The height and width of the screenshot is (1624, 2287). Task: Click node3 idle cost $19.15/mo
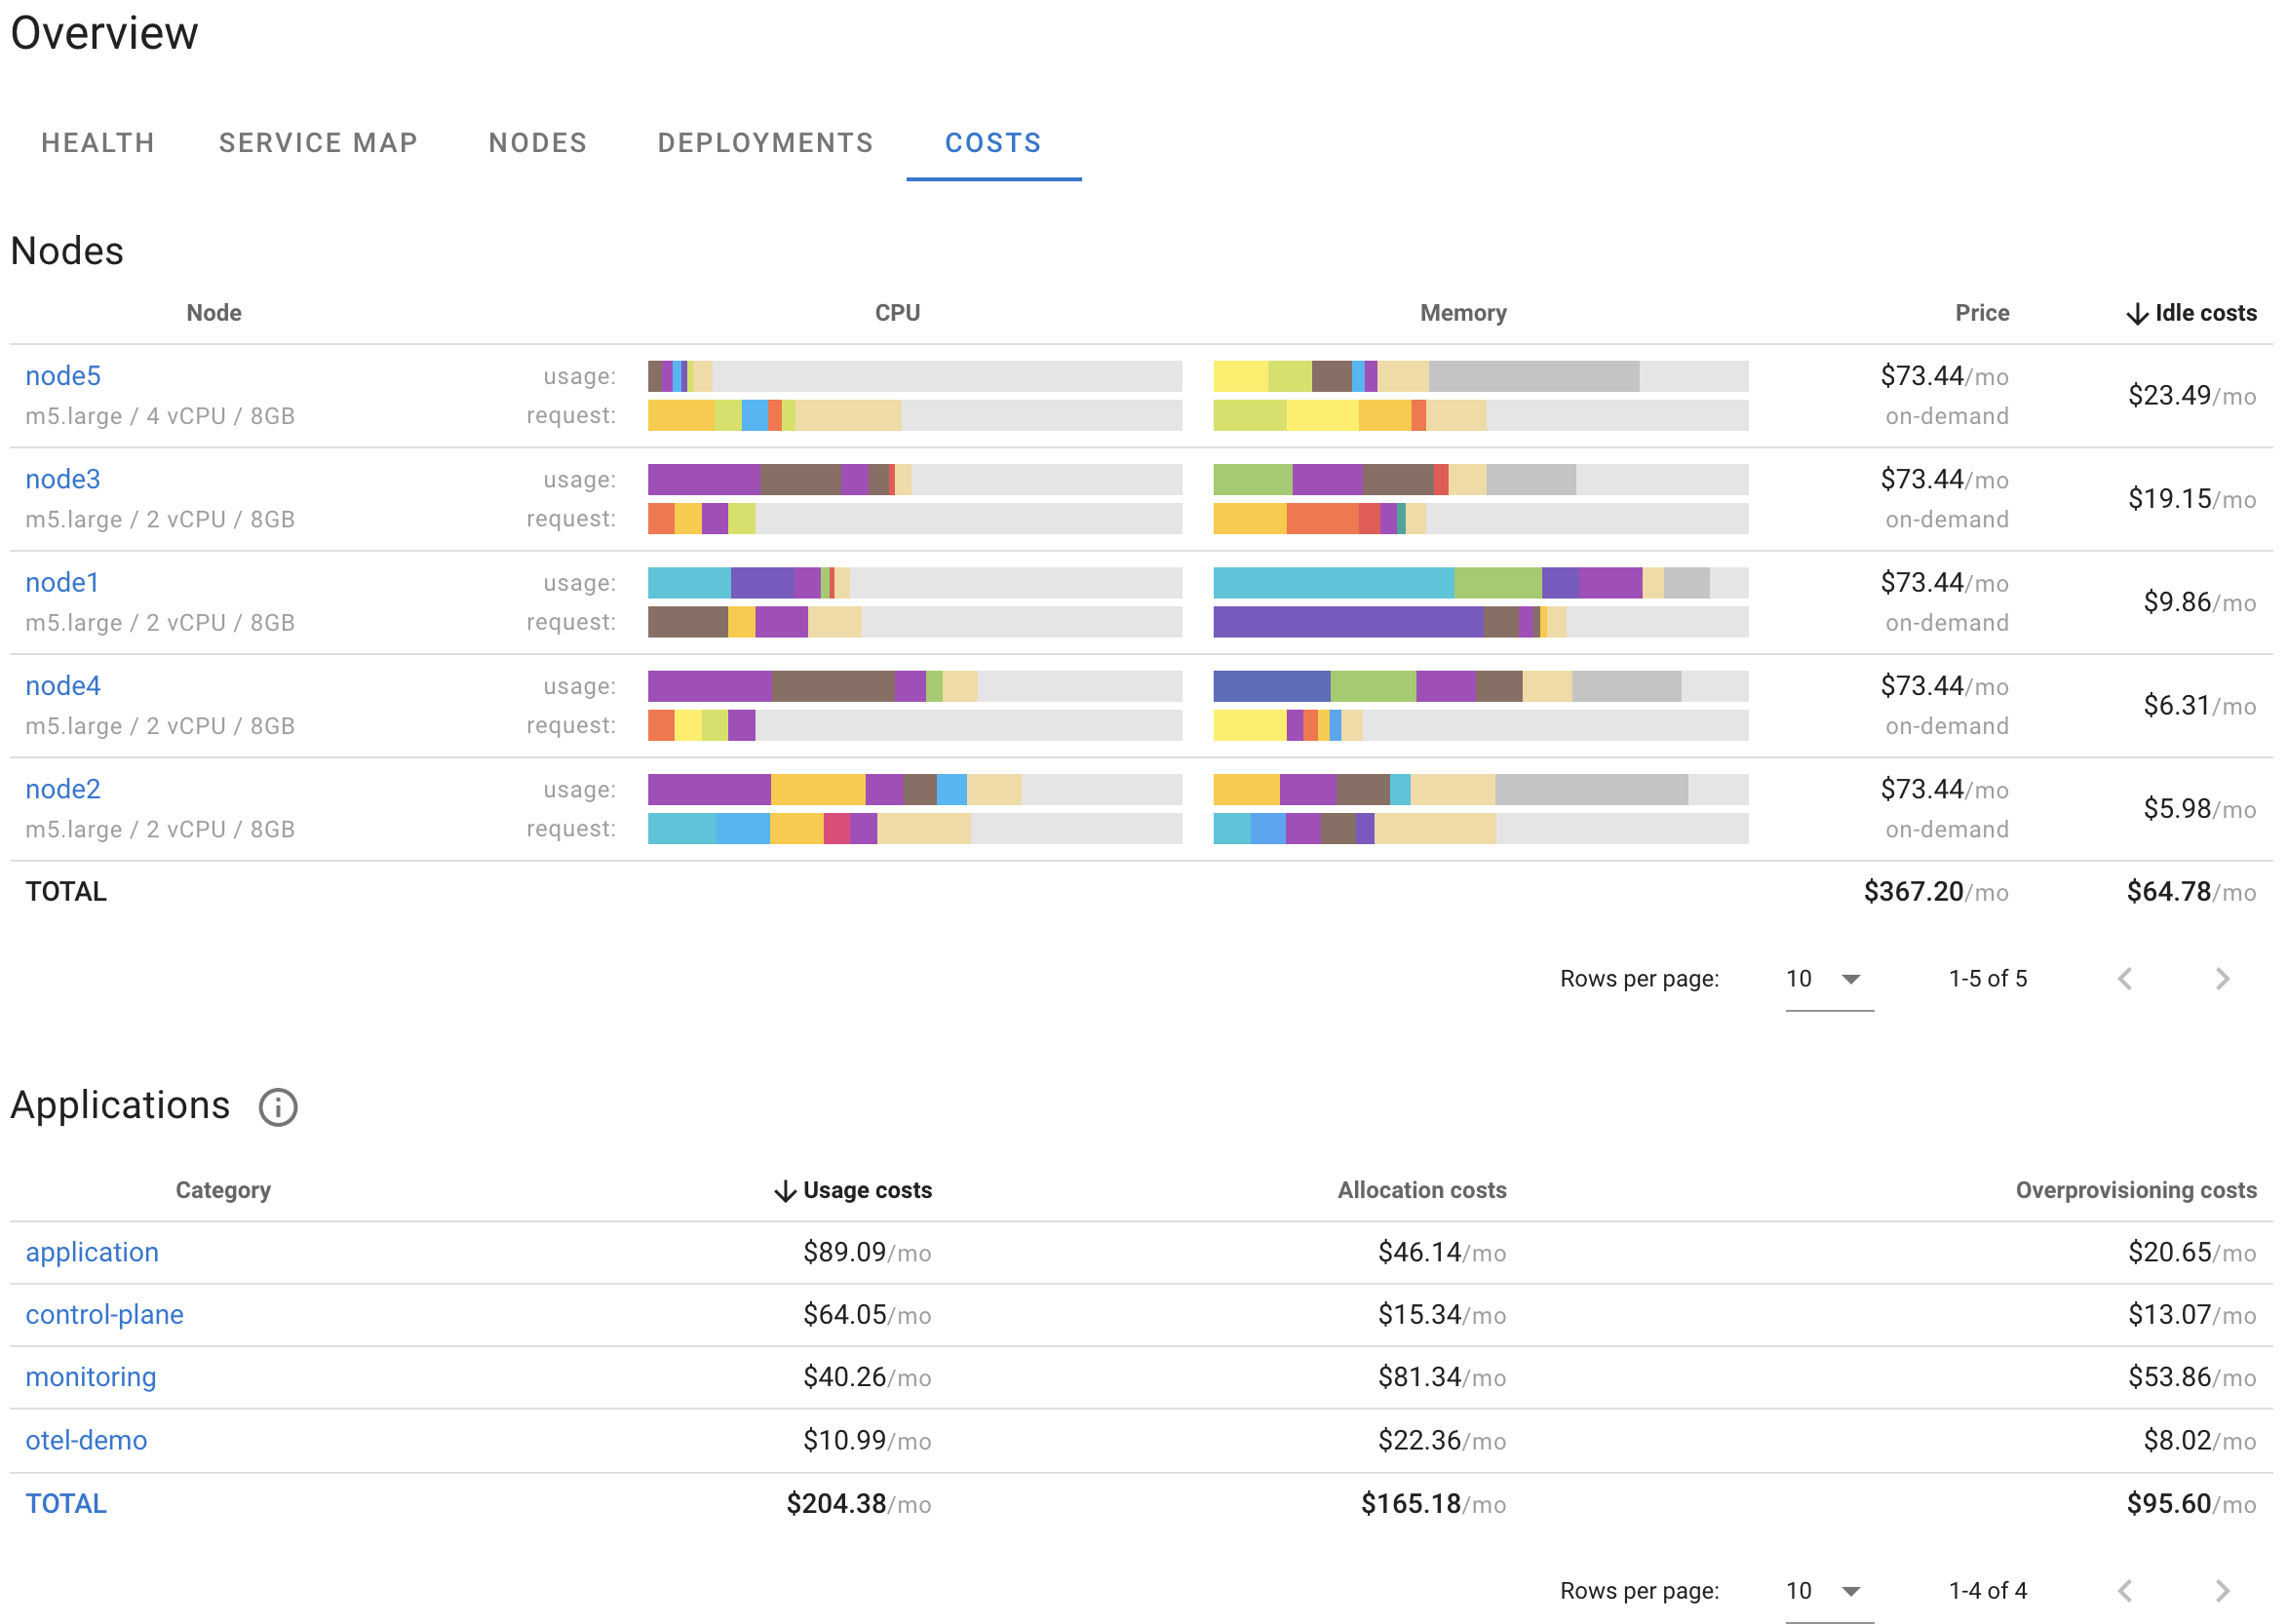pyautogui.click(x=2192, y=499)
